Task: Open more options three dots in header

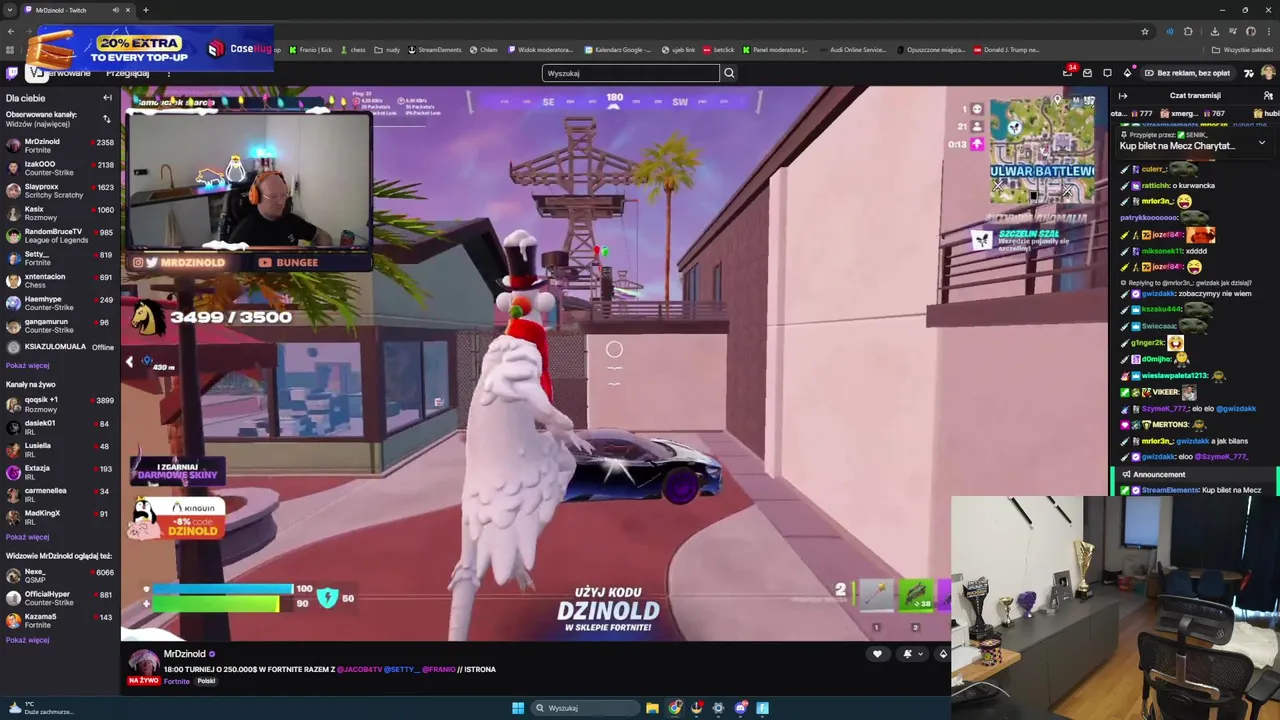Action: coord(168,73)
